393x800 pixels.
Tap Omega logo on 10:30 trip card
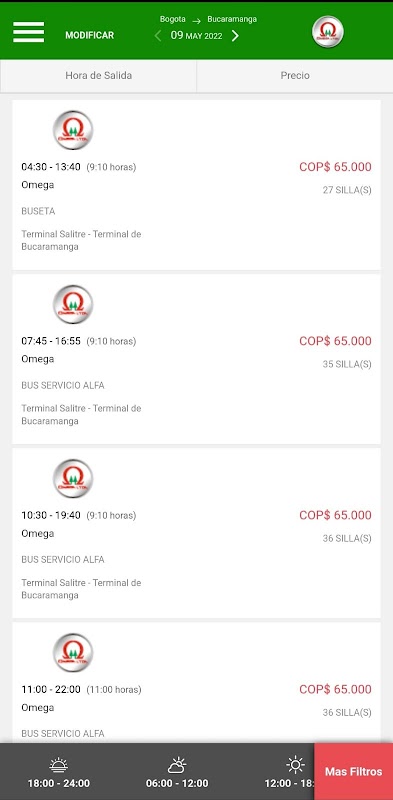[73, 479]
